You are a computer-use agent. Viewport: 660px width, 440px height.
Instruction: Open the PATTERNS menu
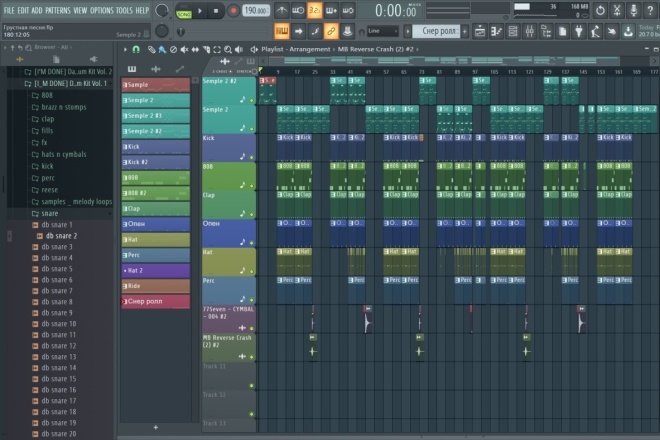(58, 11)
